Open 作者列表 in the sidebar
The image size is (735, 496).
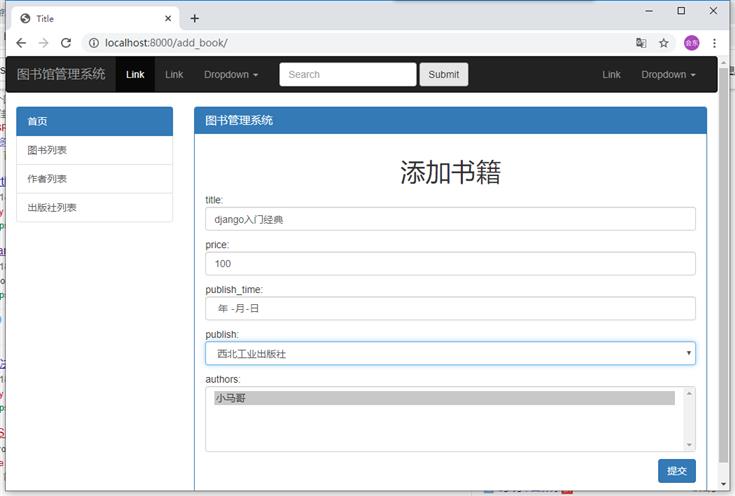[95, 179]
